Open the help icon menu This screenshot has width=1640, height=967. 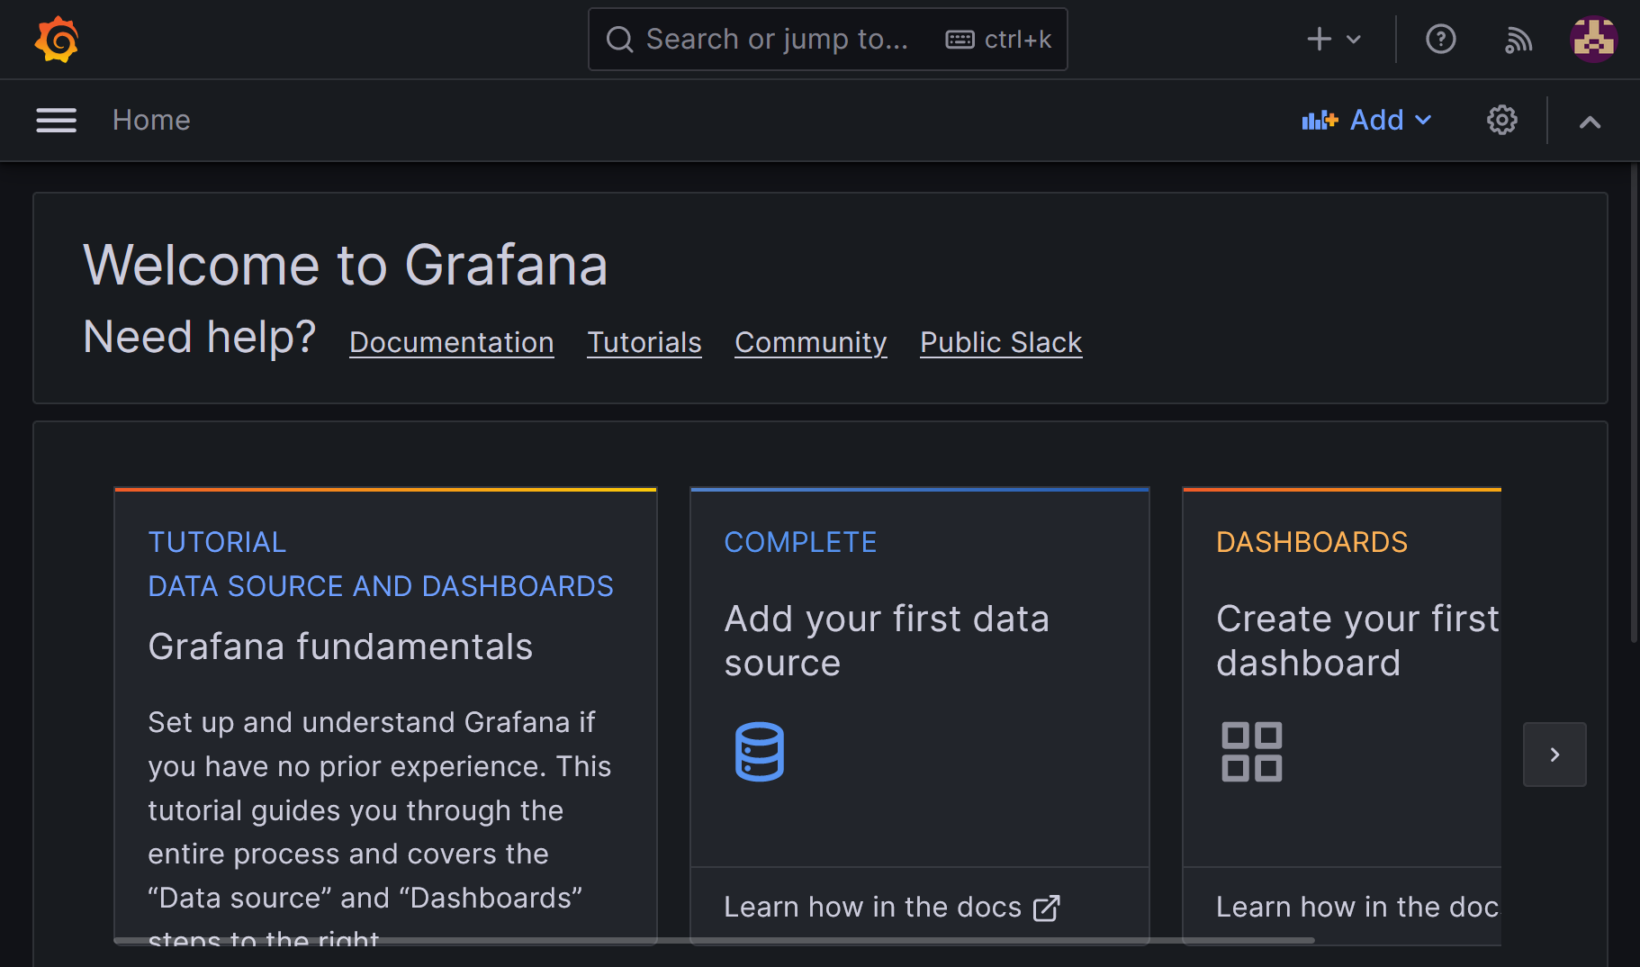pyautogui.click(x=1440, y=39)
